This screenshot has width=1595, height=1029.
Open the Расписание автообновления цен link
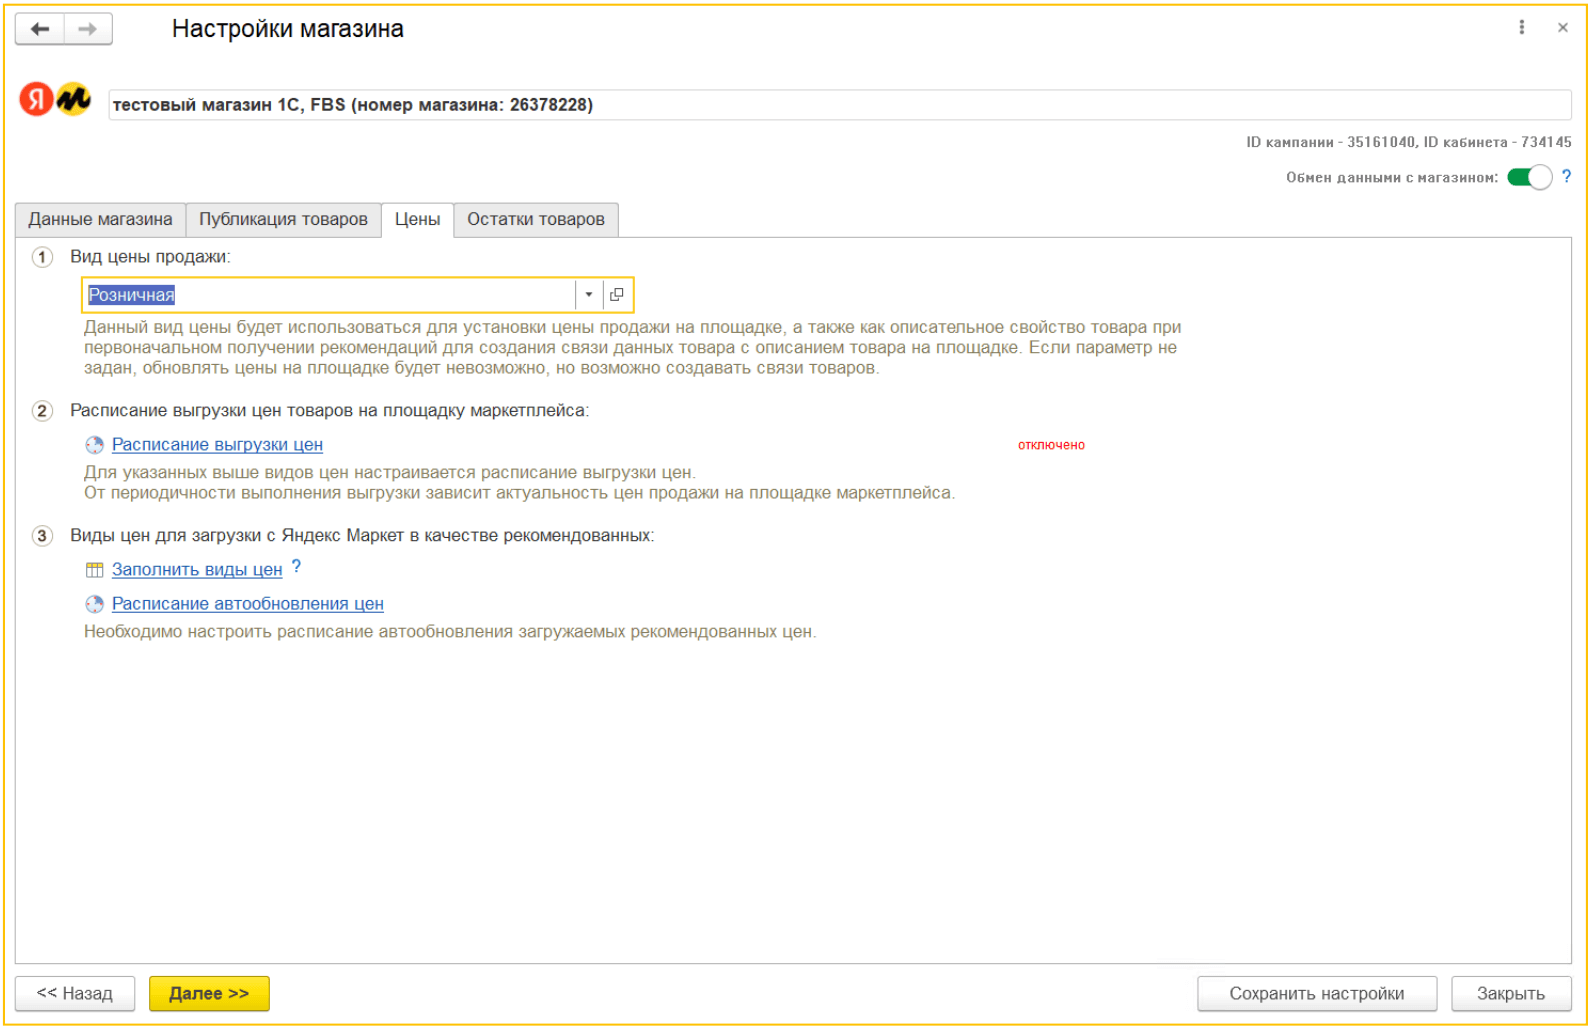(247, 604)
